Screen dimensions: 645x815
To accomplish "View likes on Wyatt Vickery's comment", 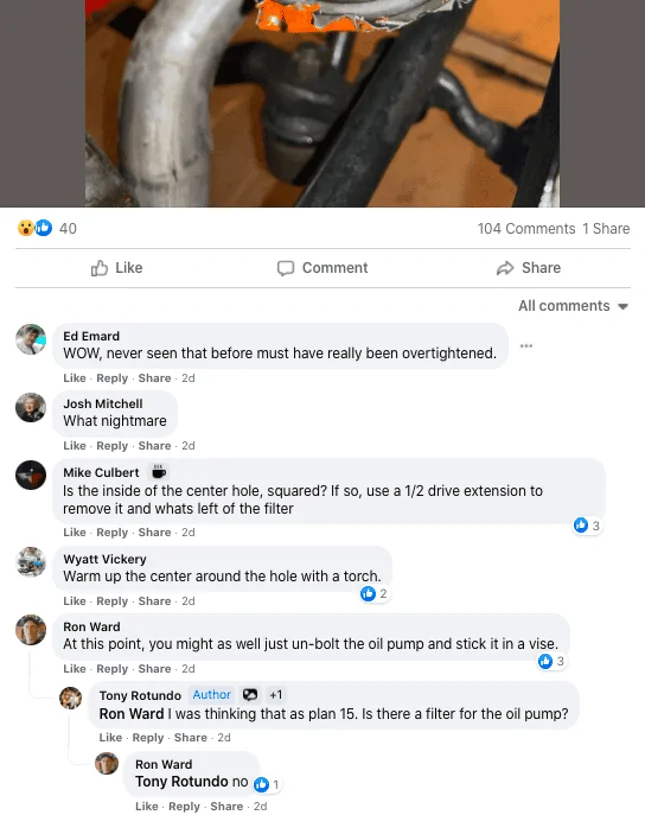I will click(x=374, y=594).
